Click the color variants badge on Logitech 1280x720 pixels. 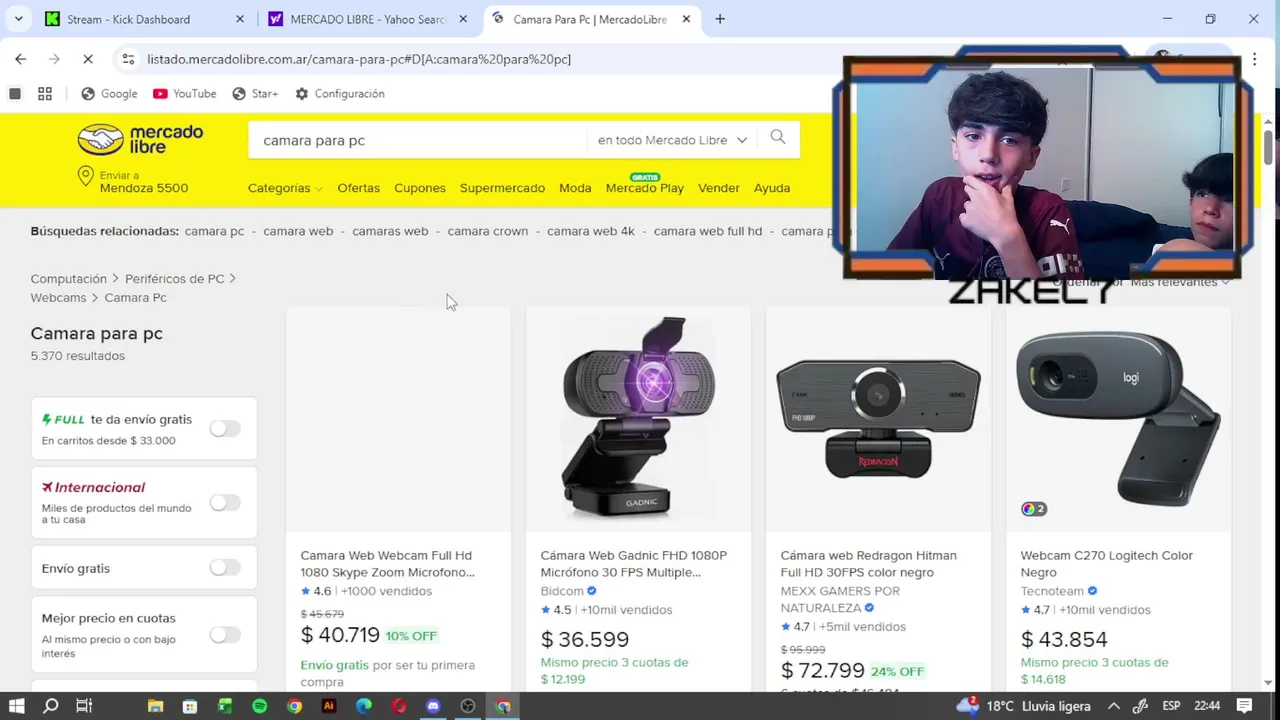(1033, 509)
